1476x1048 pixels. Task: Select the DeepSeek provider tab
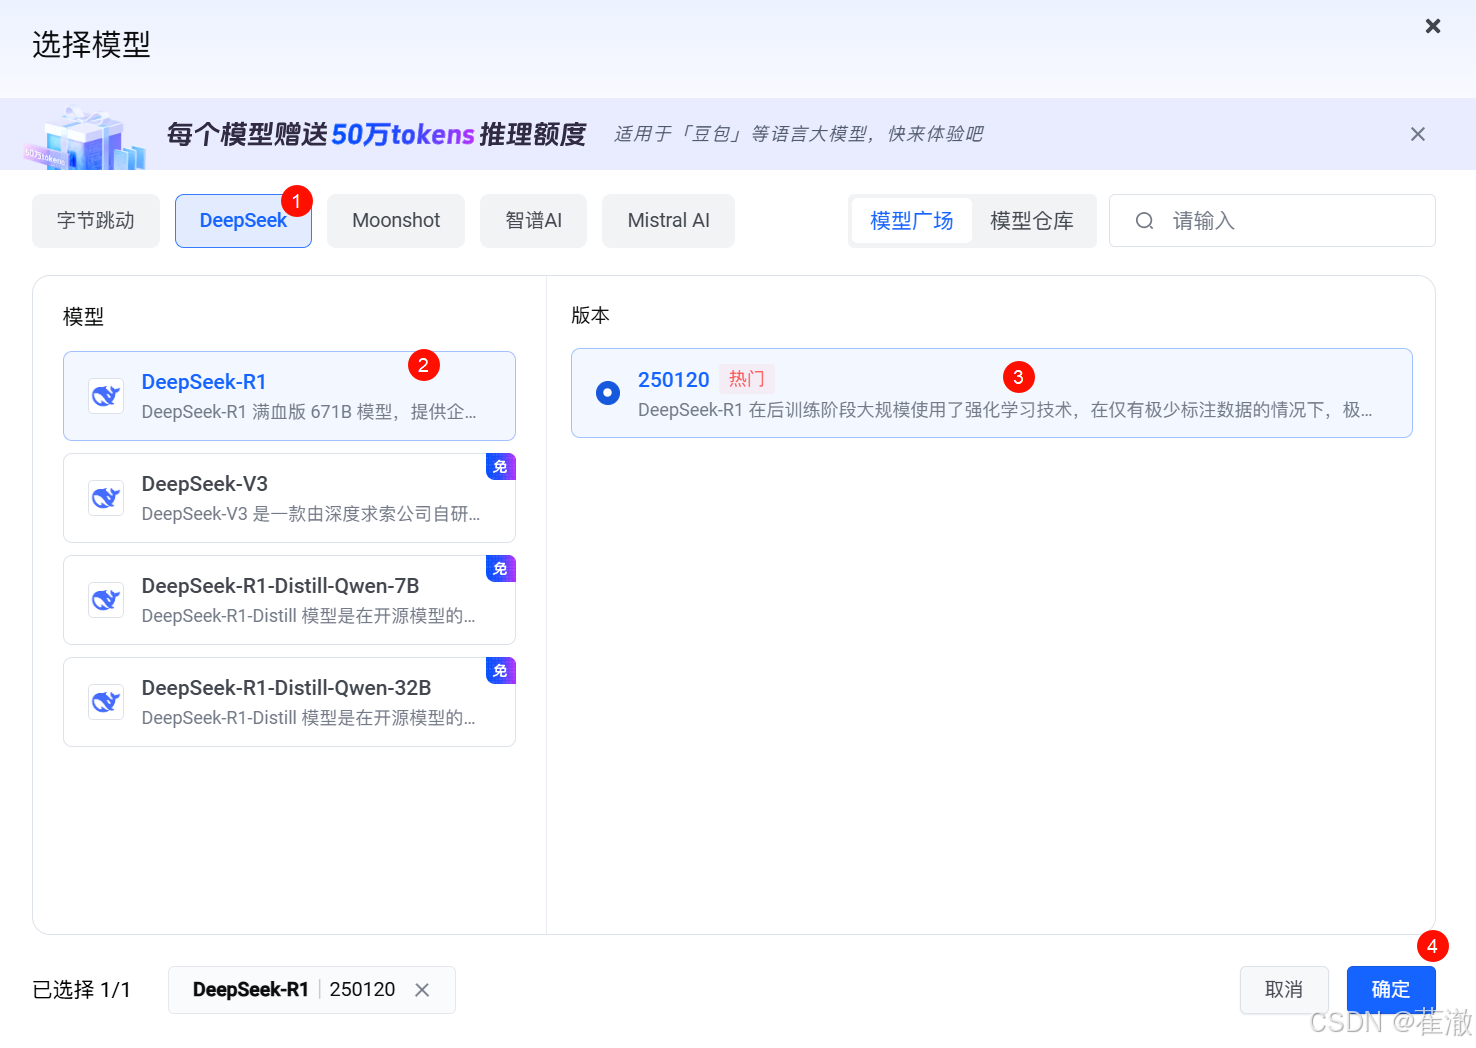coord(243,221)
